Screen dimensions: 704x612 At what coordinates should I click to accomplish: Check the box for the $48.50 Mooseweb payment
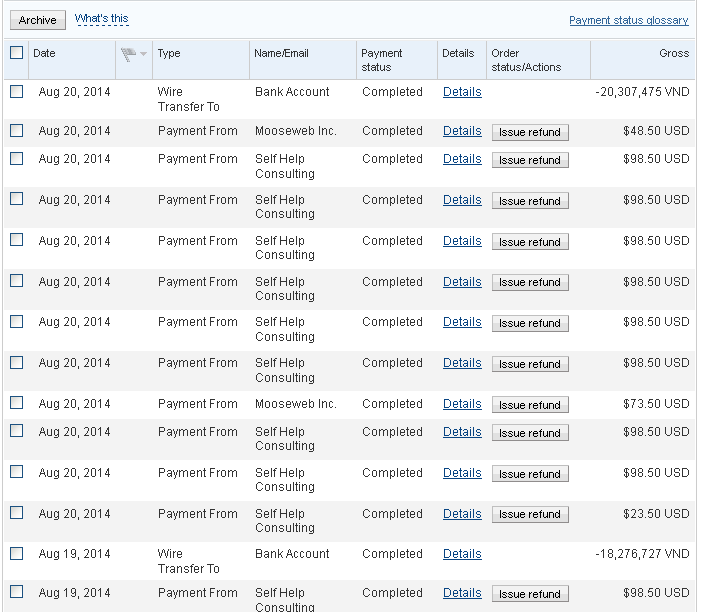click(16, 131)
